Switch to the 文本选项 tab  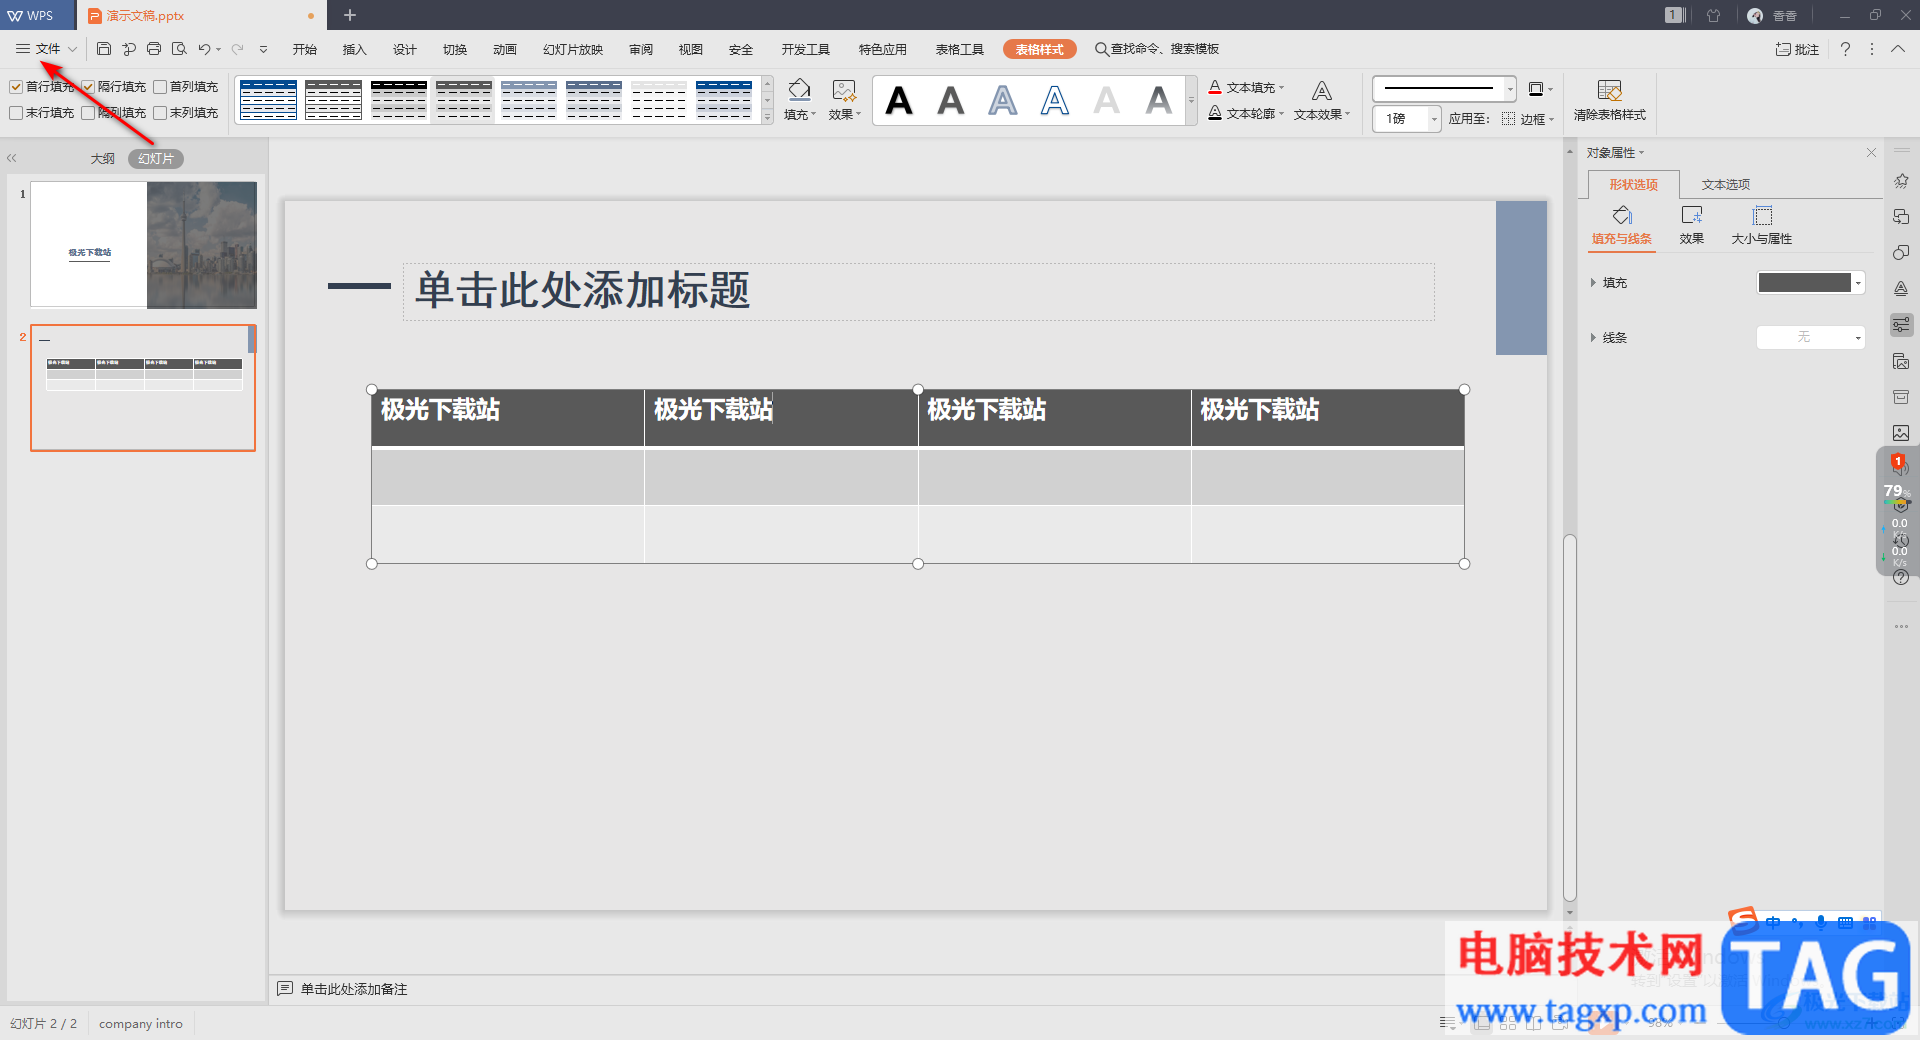pyautogui.click(x=1726, y=185)
